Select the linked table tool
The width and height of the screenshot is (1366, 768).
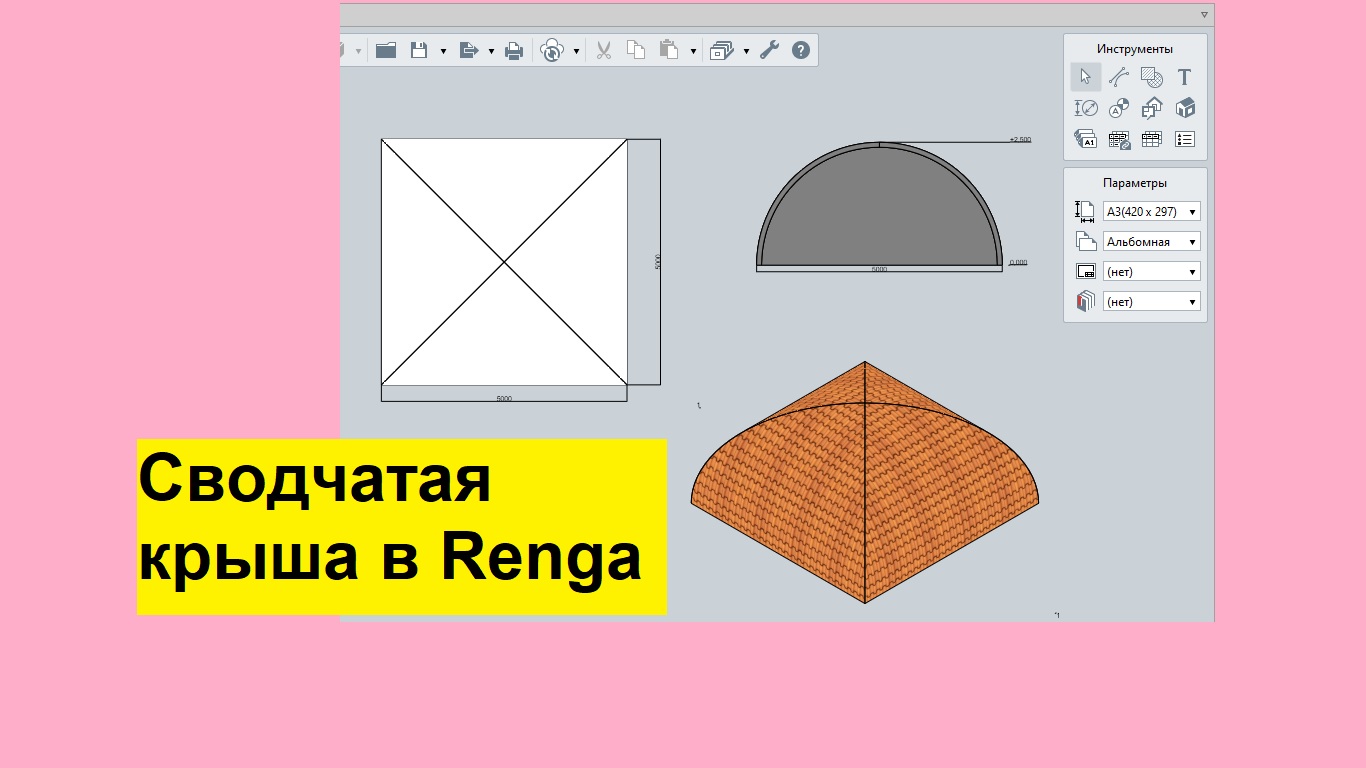coord(1119,139)
